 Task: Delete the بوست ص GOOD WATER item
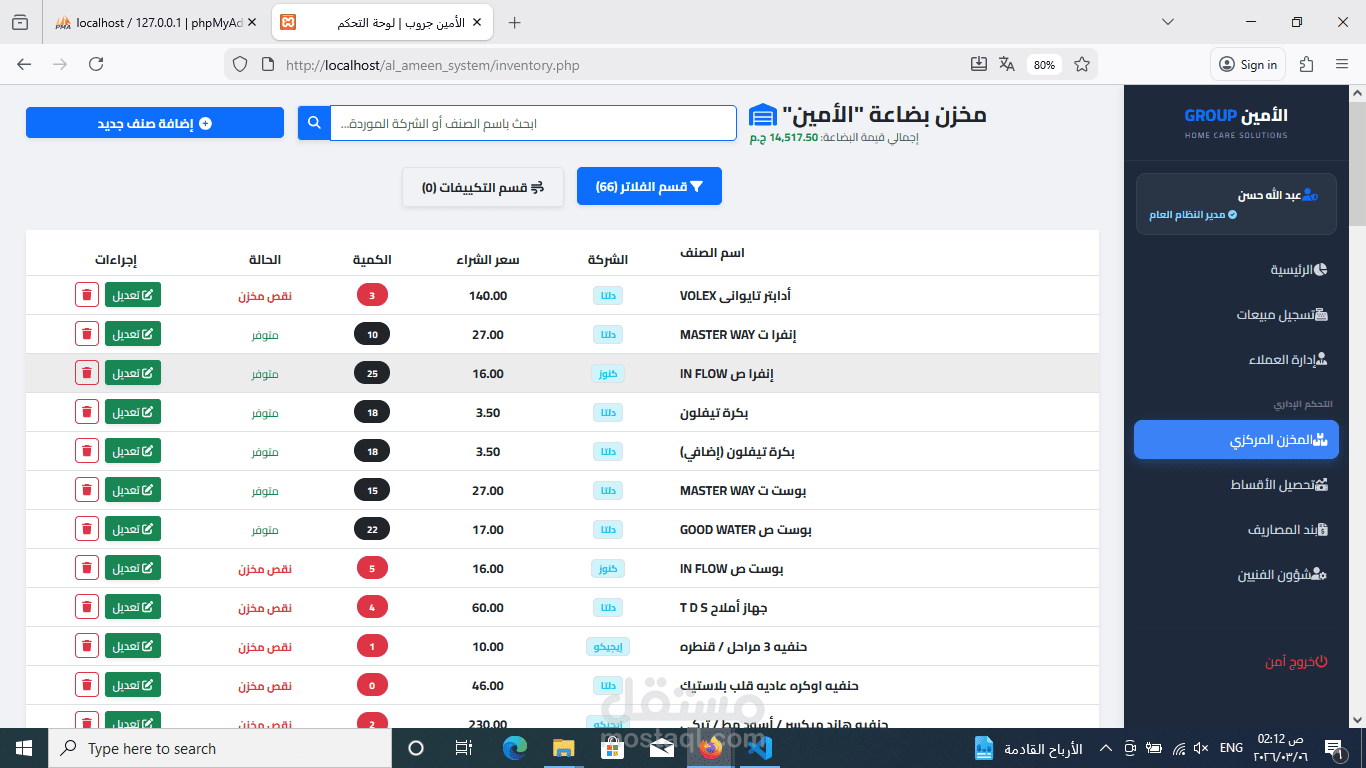coord(87,529)
